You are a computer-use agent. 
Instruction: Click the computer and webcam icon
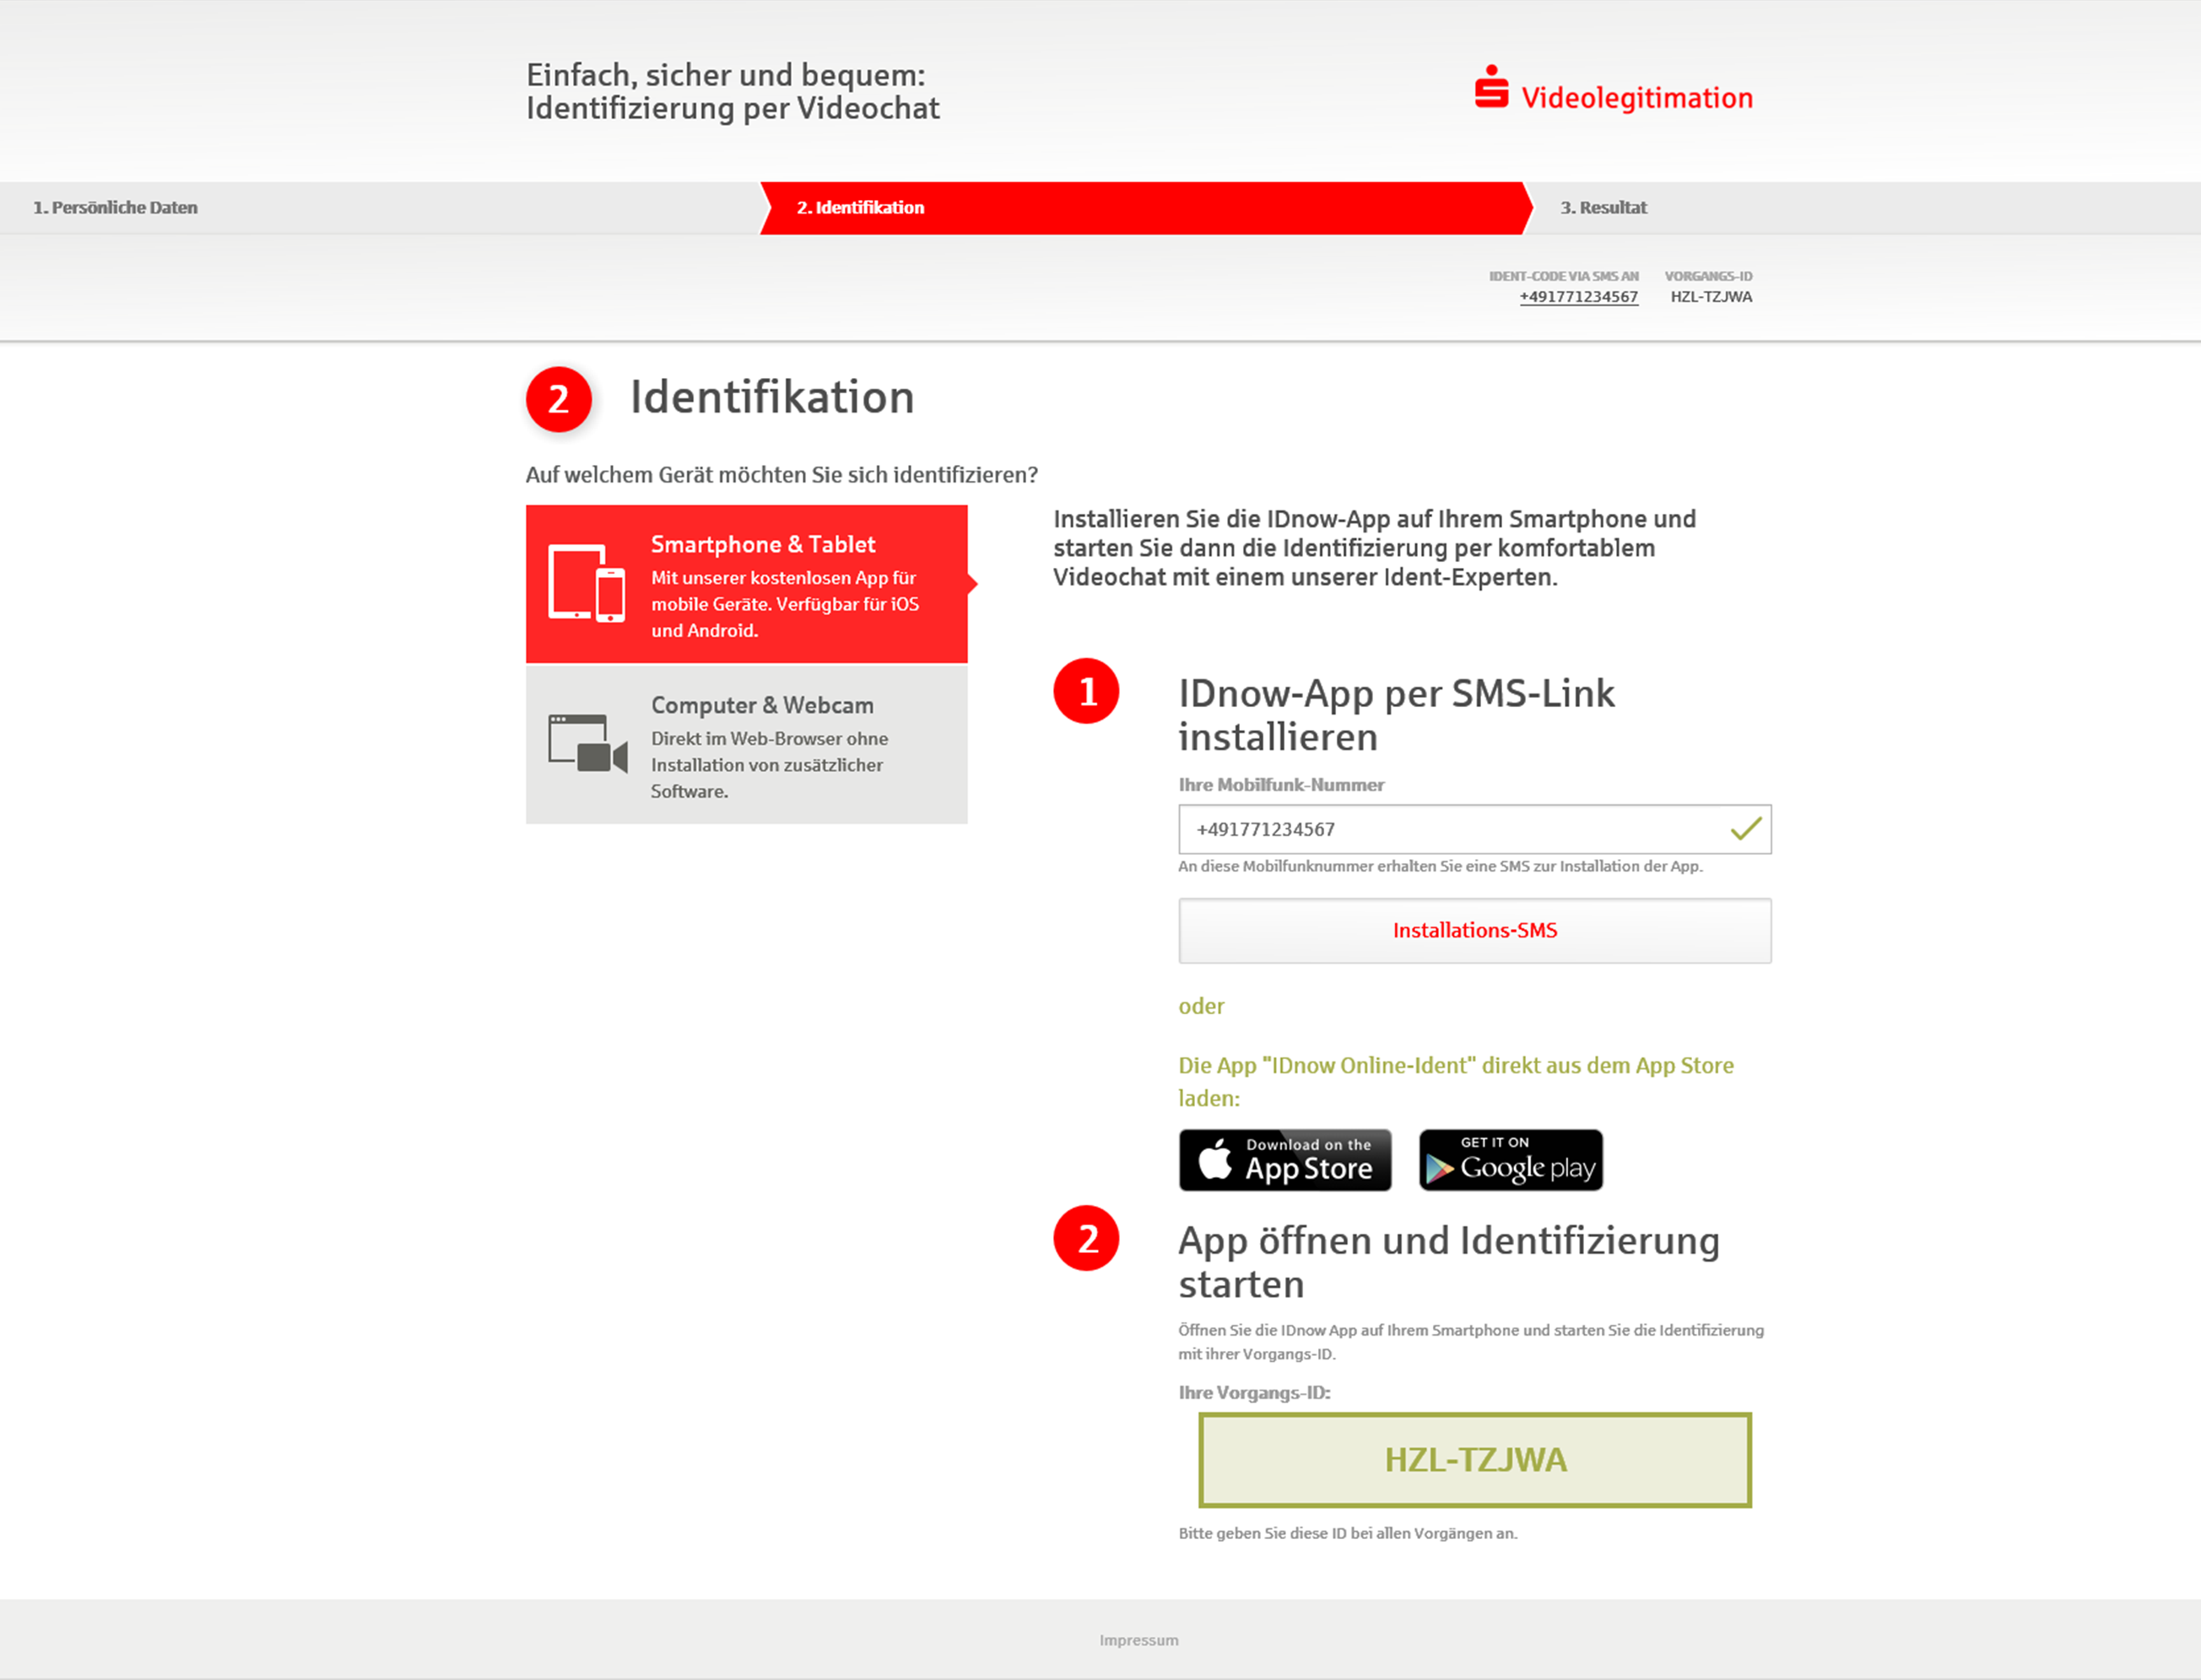click(x=587, y=743)
